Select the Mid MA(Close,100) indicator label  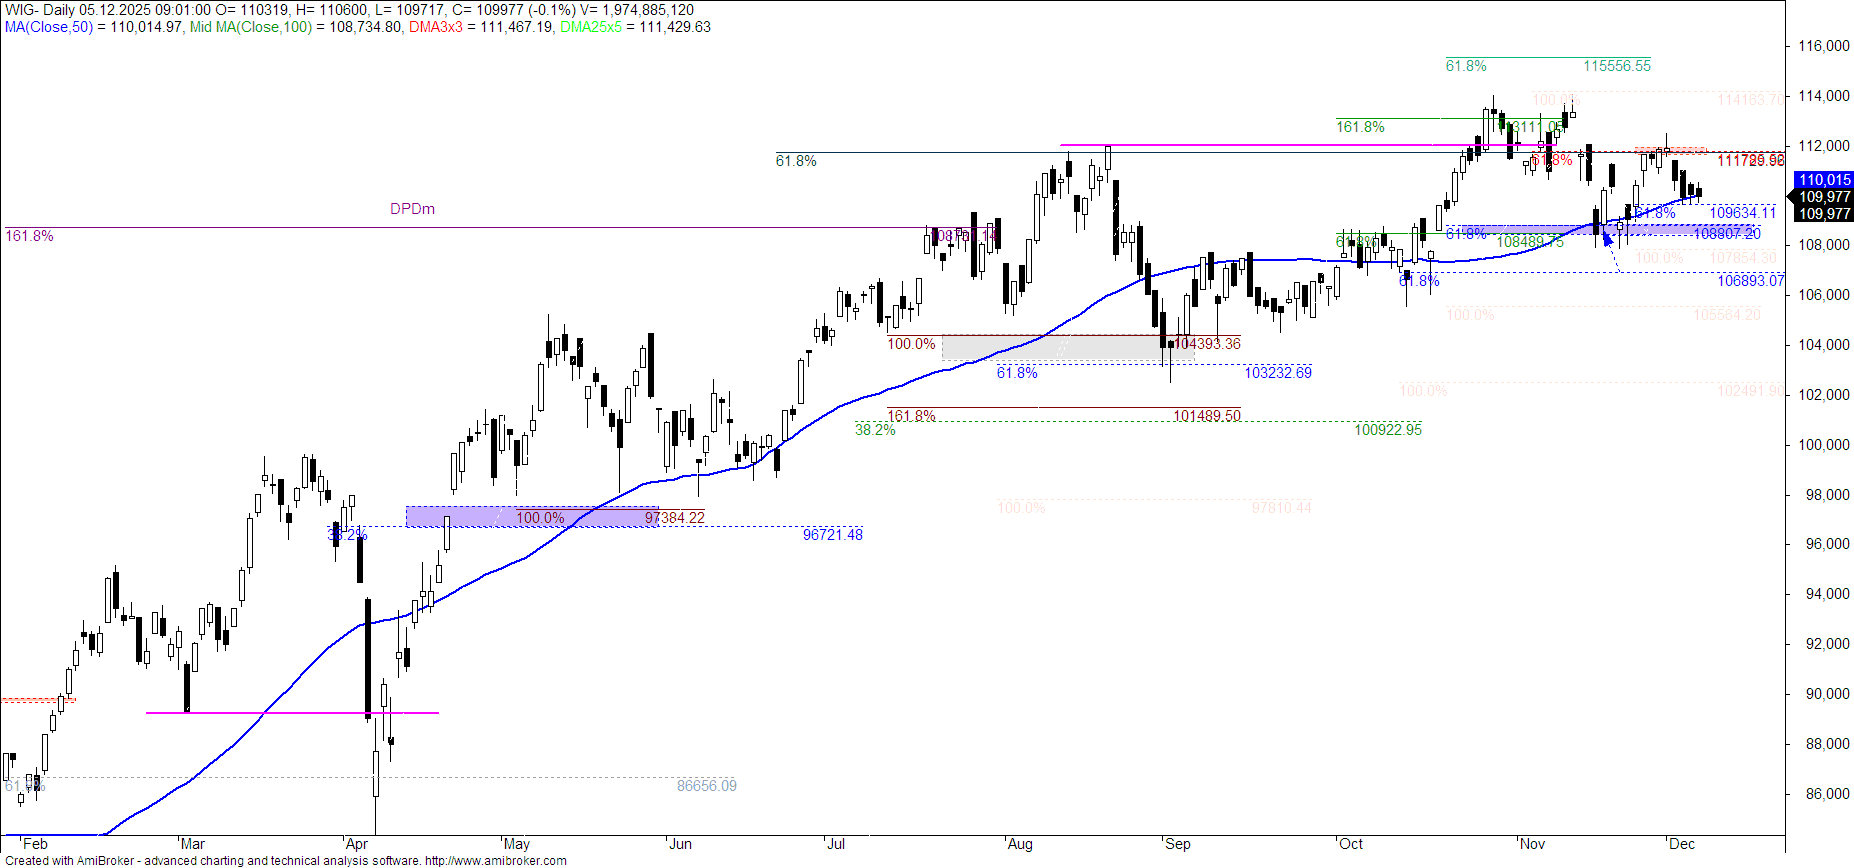251,27
